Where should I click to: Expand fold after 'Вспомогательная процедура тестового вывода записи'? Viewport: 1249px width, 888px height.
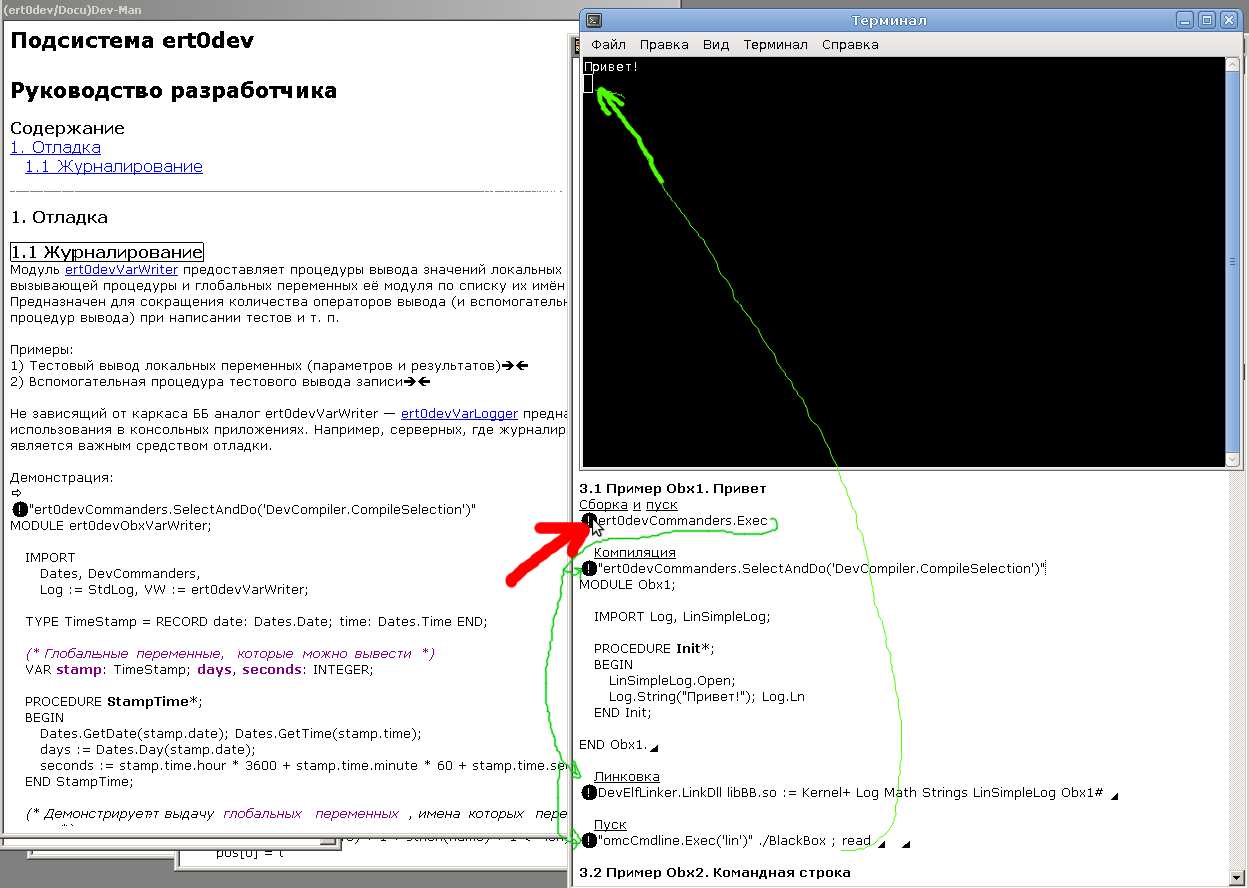click(x=411, y=381)
